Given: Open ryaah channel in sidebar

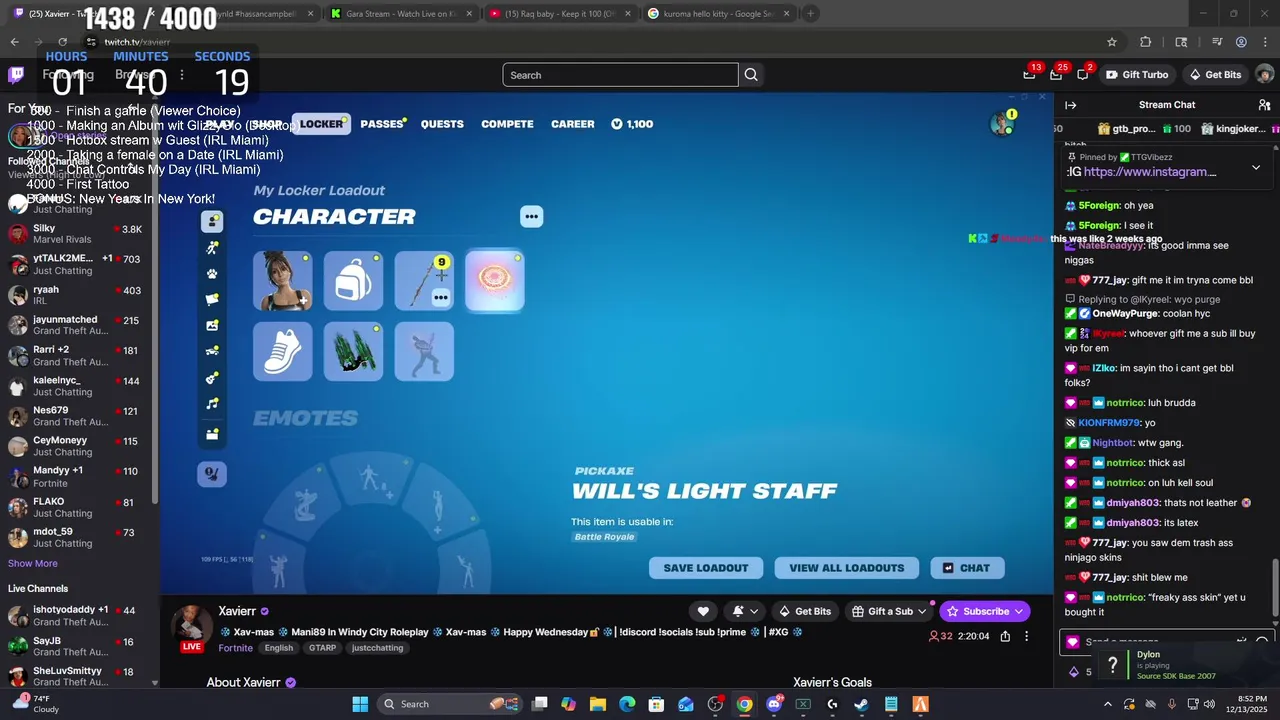Looking at the screenshot, I should click(78, 295).
